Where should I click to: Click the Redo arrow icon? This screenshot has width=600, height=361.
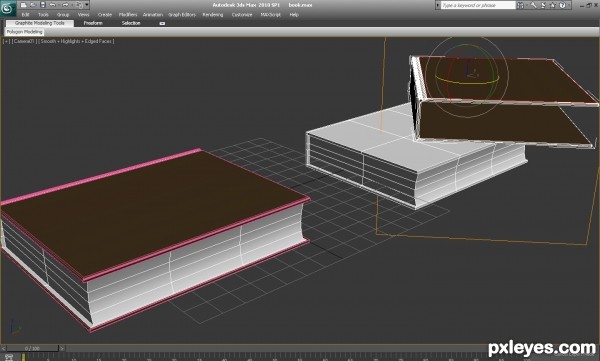65,5
